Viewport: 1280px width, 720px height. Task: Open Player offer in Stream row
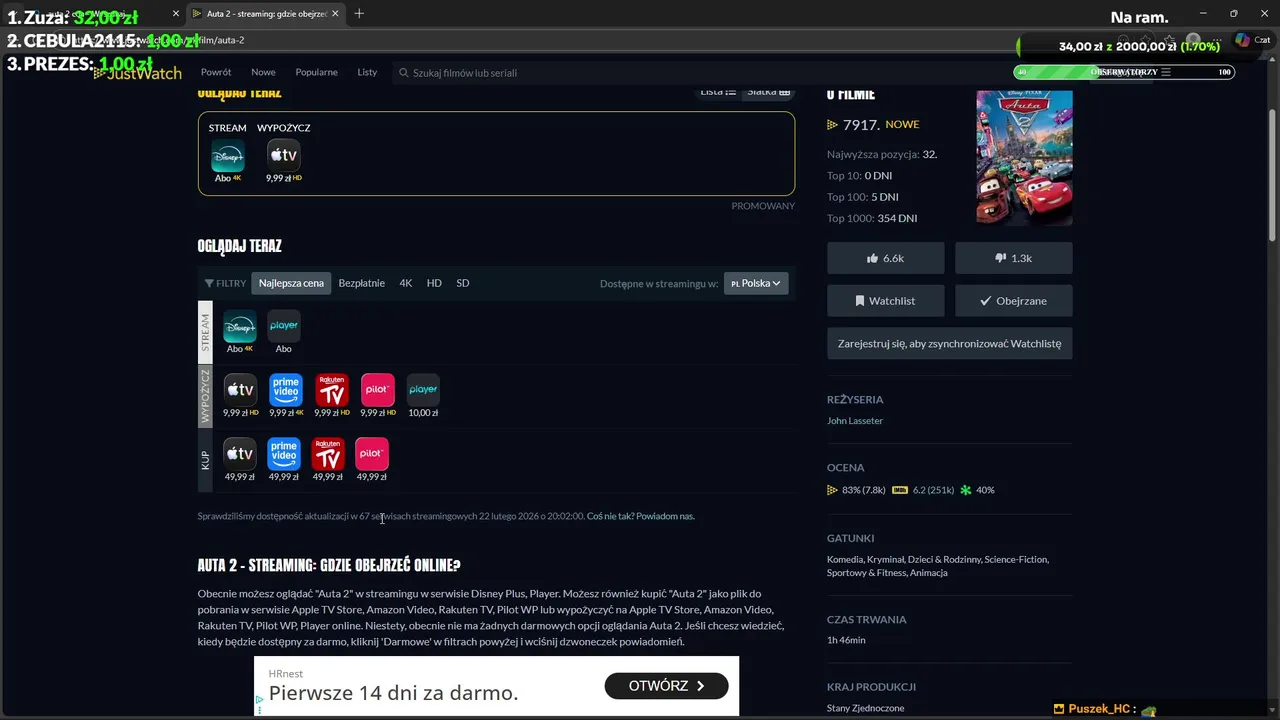point(284,326)
